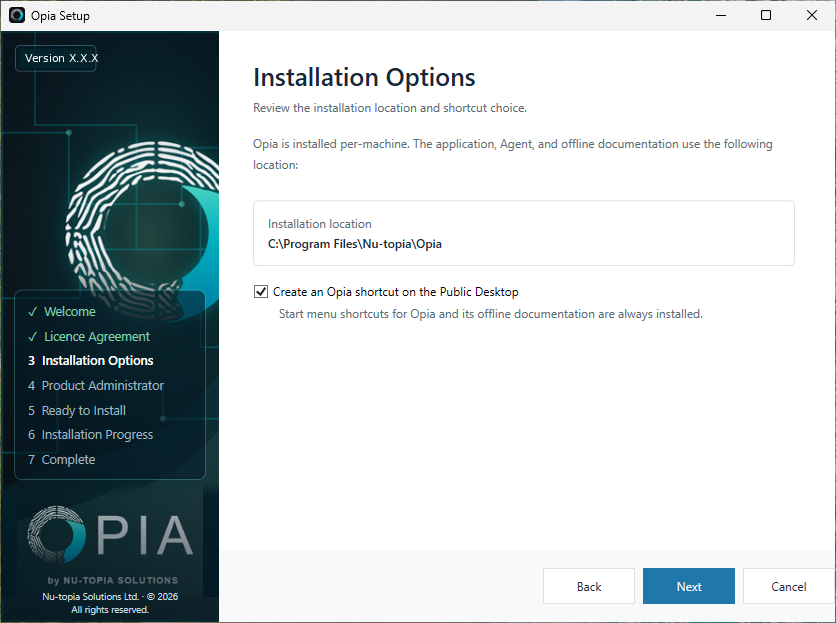
Task: Select step 3 Installation Options in the sidebar
Action: pyautogui.click(x=91, y=361)
